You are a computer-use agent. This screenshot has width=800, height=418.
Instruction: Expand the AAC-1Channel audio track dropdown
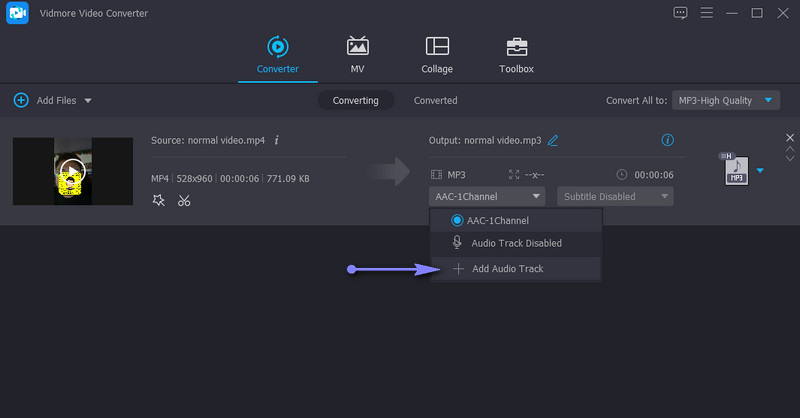(x=488, y=196)
